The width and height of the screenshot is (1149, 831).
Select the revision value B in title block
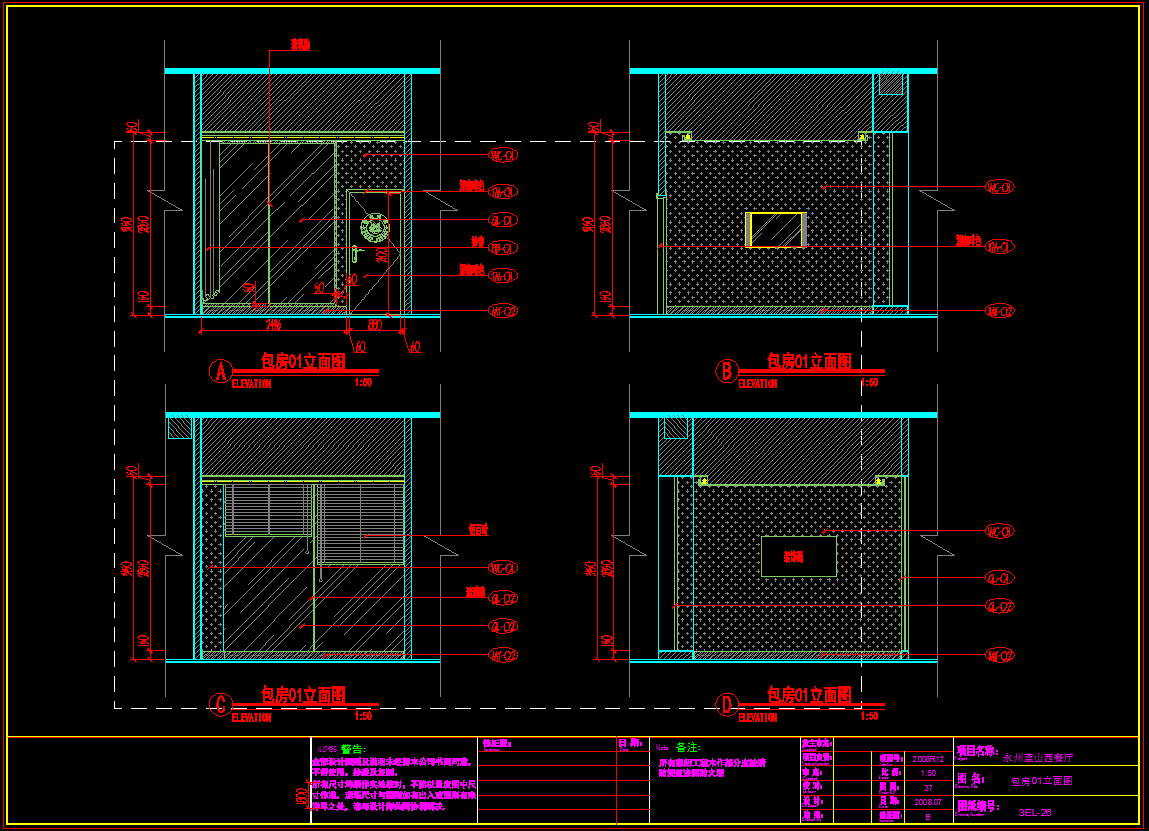coord(928,816)
